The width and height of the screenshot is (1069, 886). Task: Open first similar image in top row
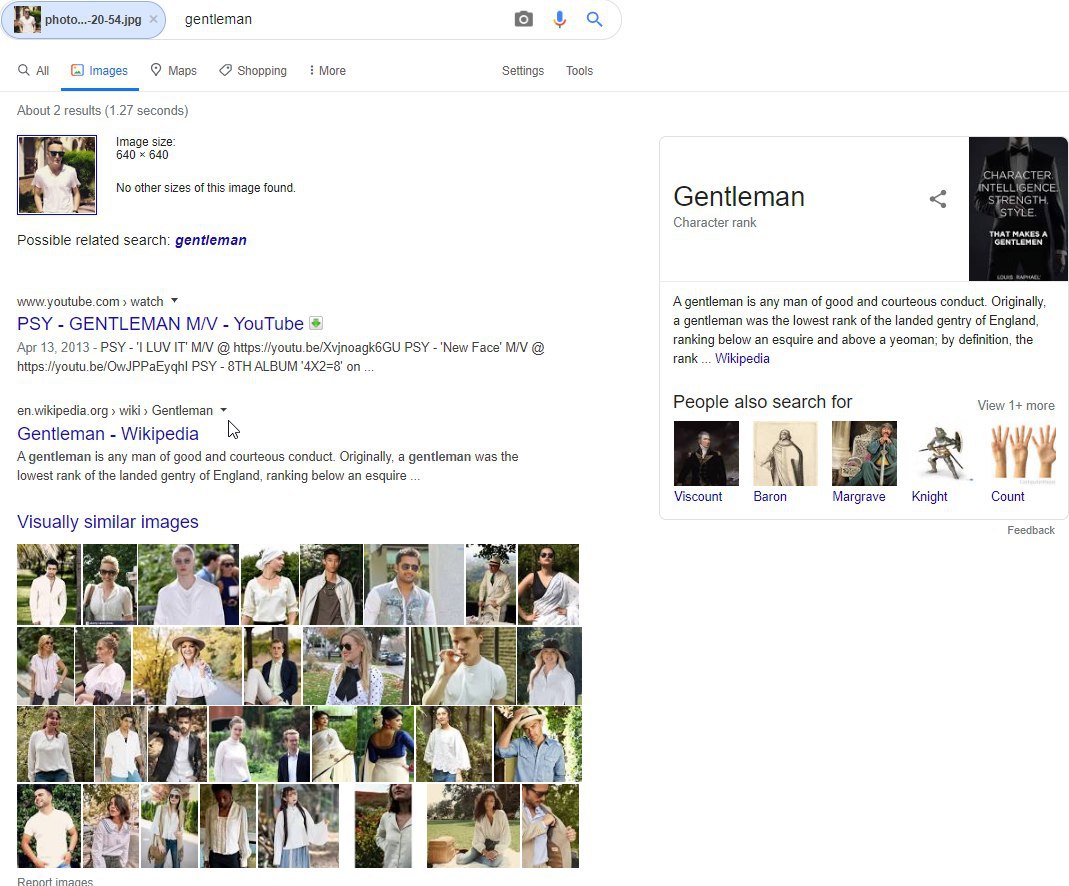point(48,584)
